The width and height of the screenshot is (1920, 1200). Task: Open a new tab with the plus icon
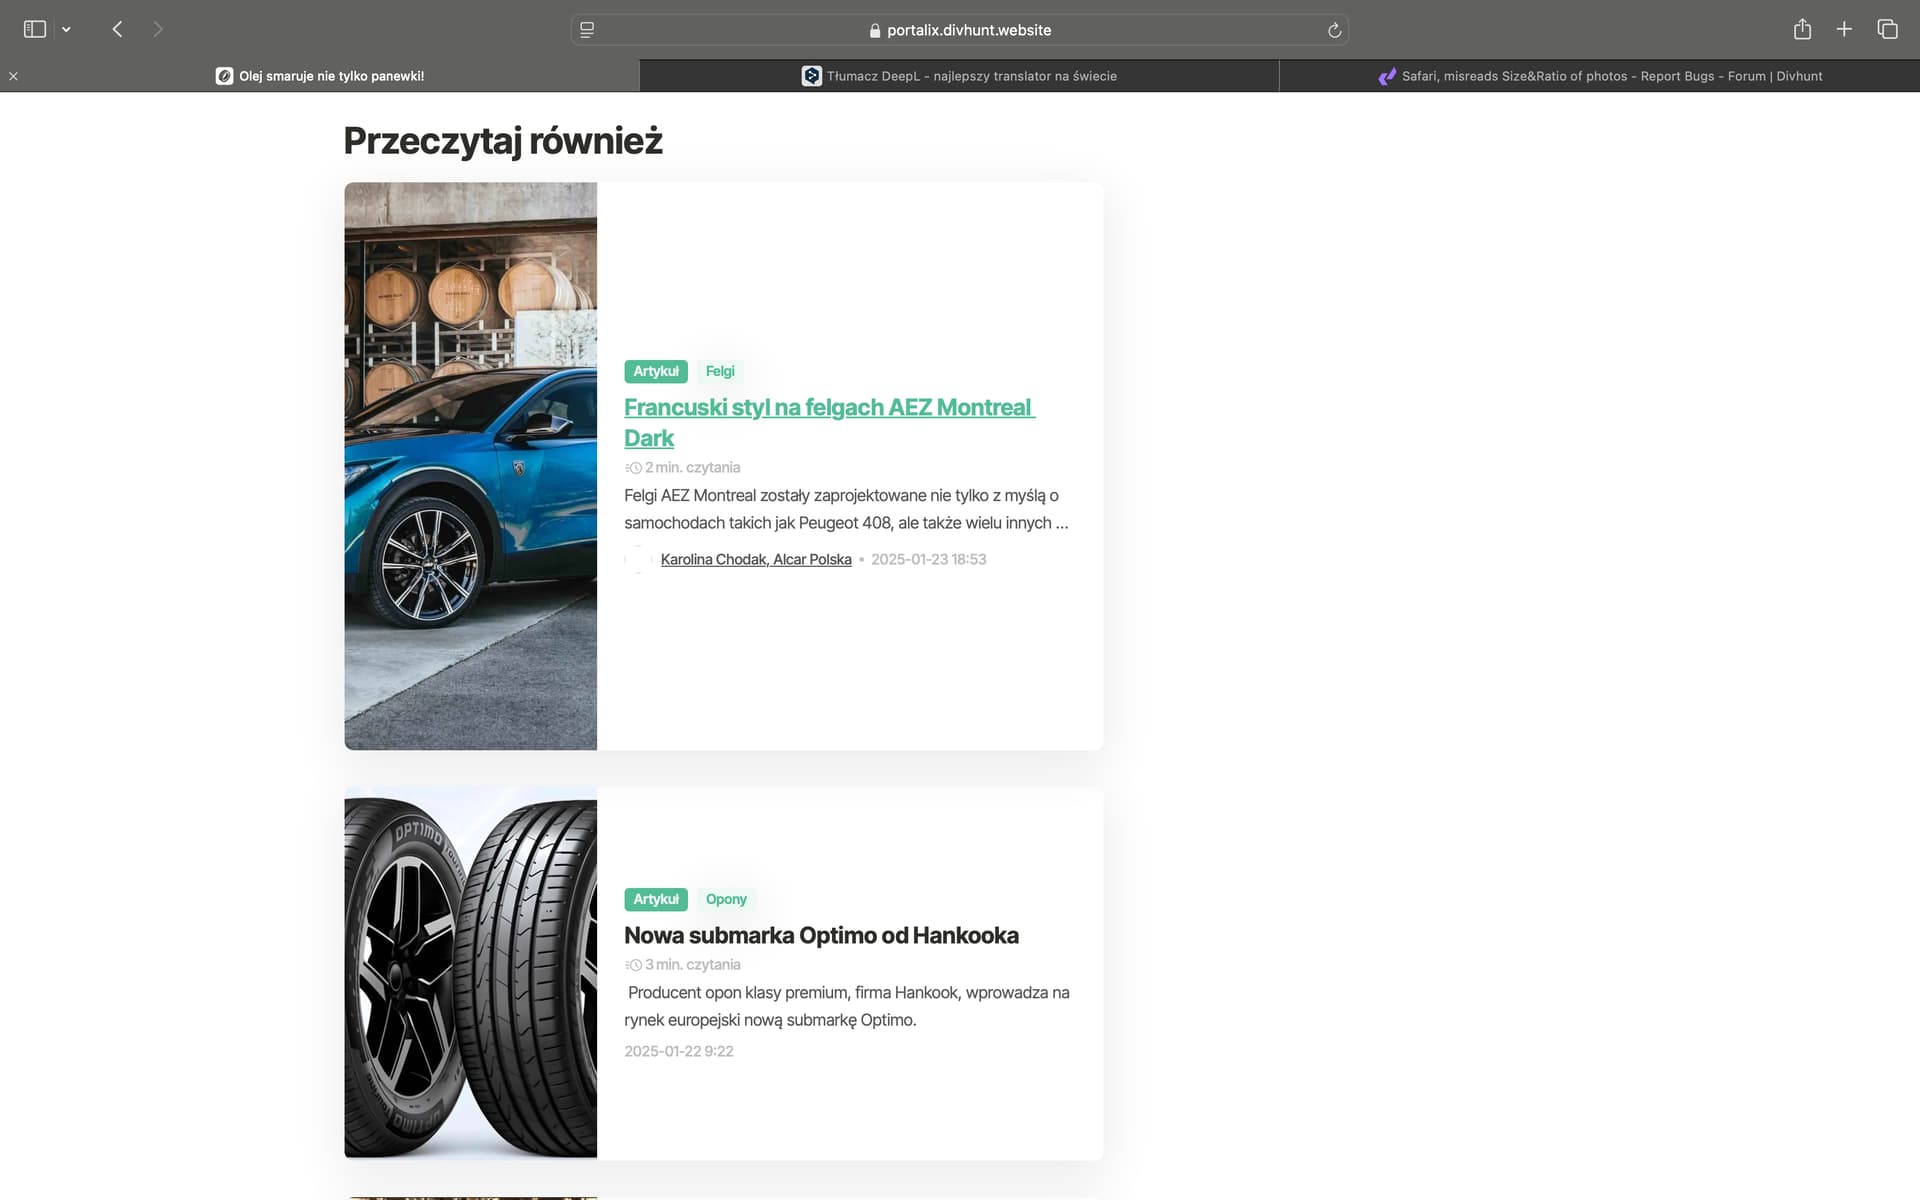pyautogui.click(x=1844, y=29)
